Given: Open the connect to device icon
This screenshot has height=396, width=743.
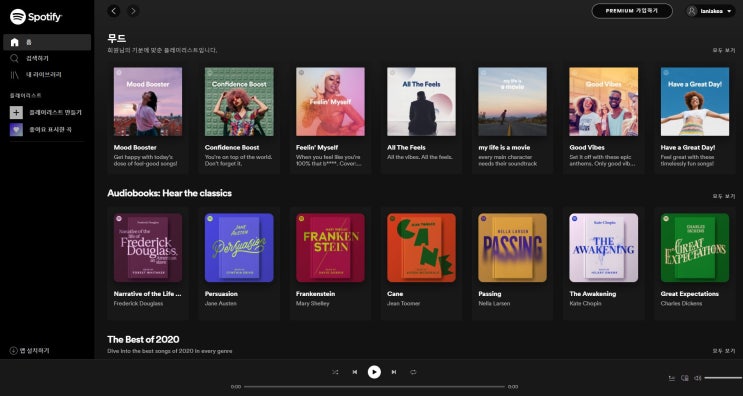Looking at the screenshot, I should [685, 378].
